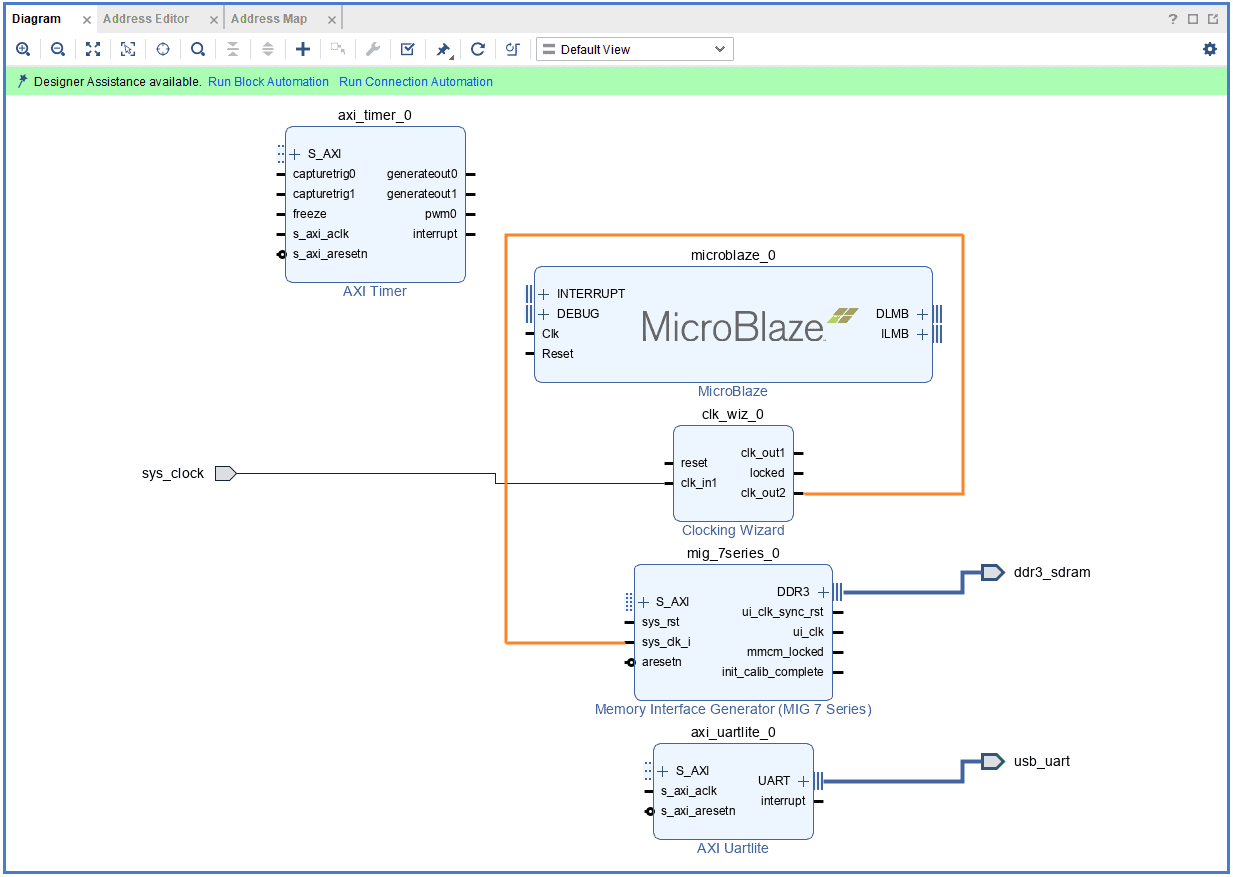Click the pin toolbar icon
Viewport: 1233px width, 877px height.
tap(443, 49)
